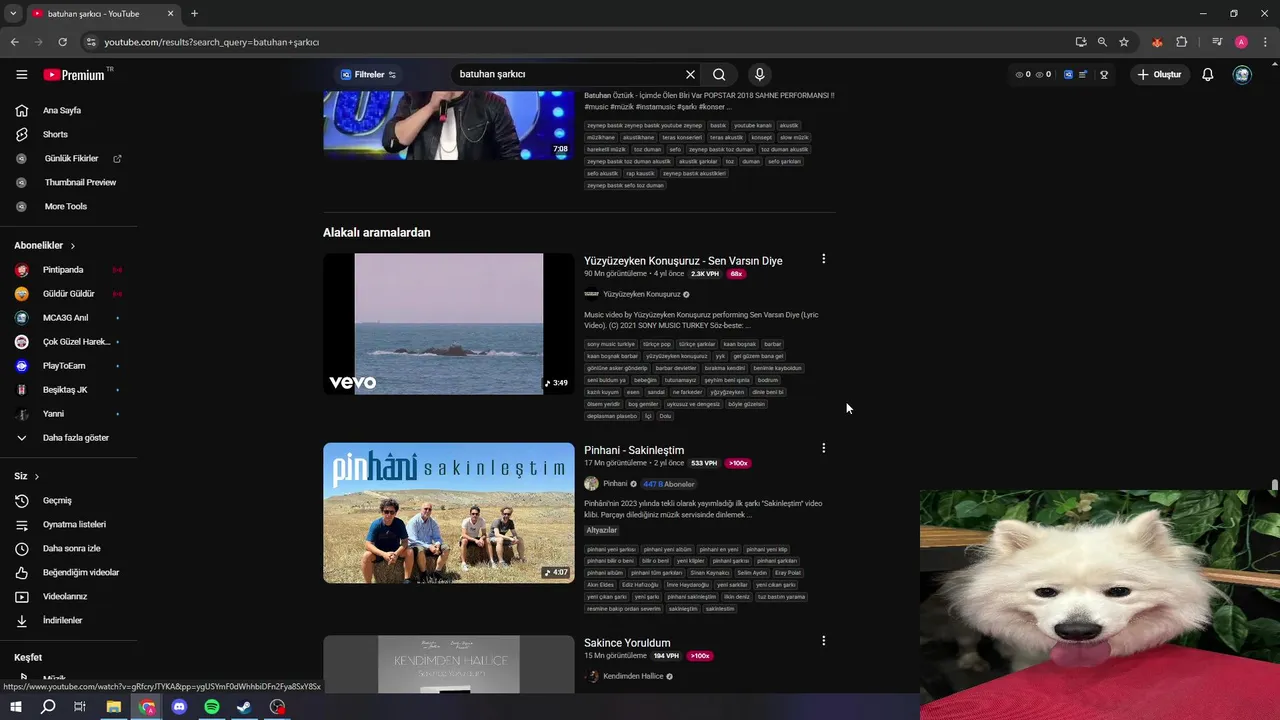Bookmark this page with star icon

pos(1124,42)
